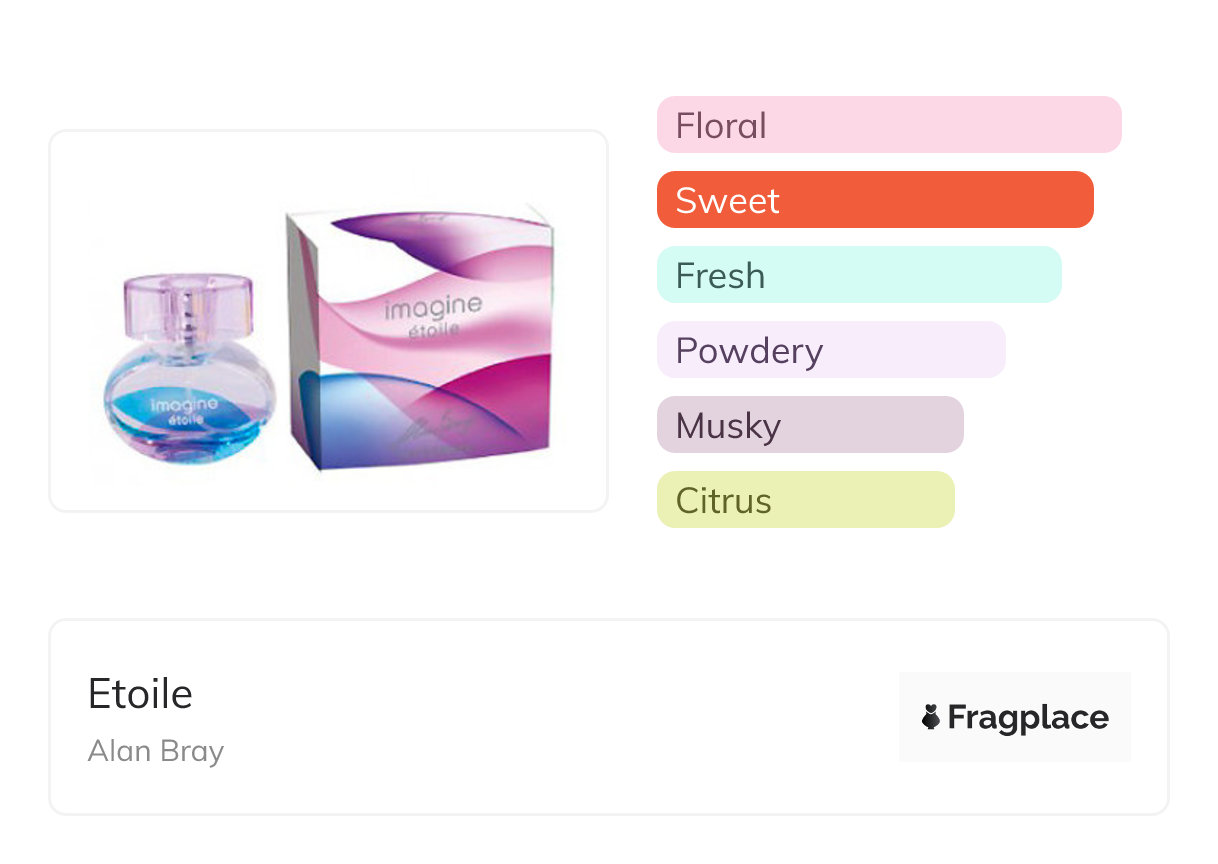This screenshot has width=1218, height=864.
Task: Click the 'imagine étoile' text on the box
Action: pyautogui.click(x=434, y=315)
